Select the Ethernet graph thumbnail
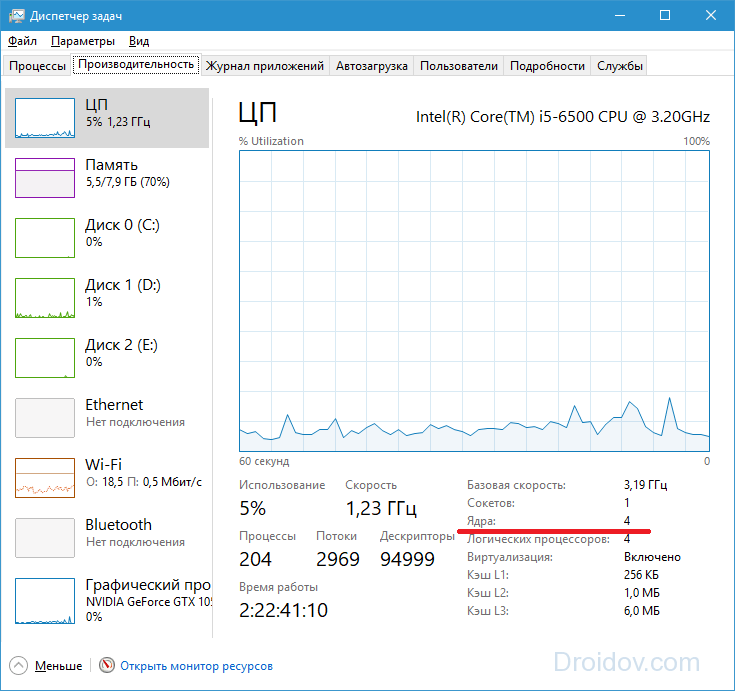The height and width of the screenshot is (691, 739). pos(45,418)
